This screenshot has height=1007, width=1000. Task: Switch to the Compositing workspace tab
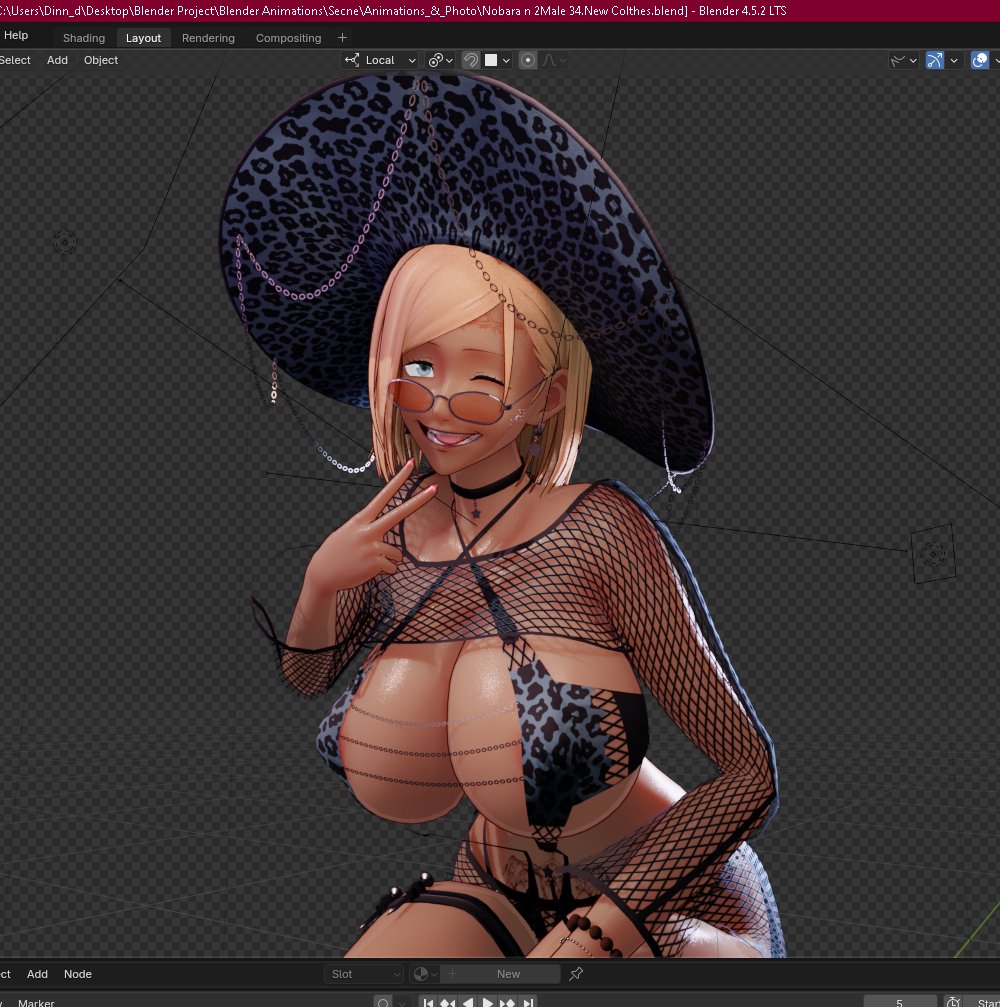(288, 38)
